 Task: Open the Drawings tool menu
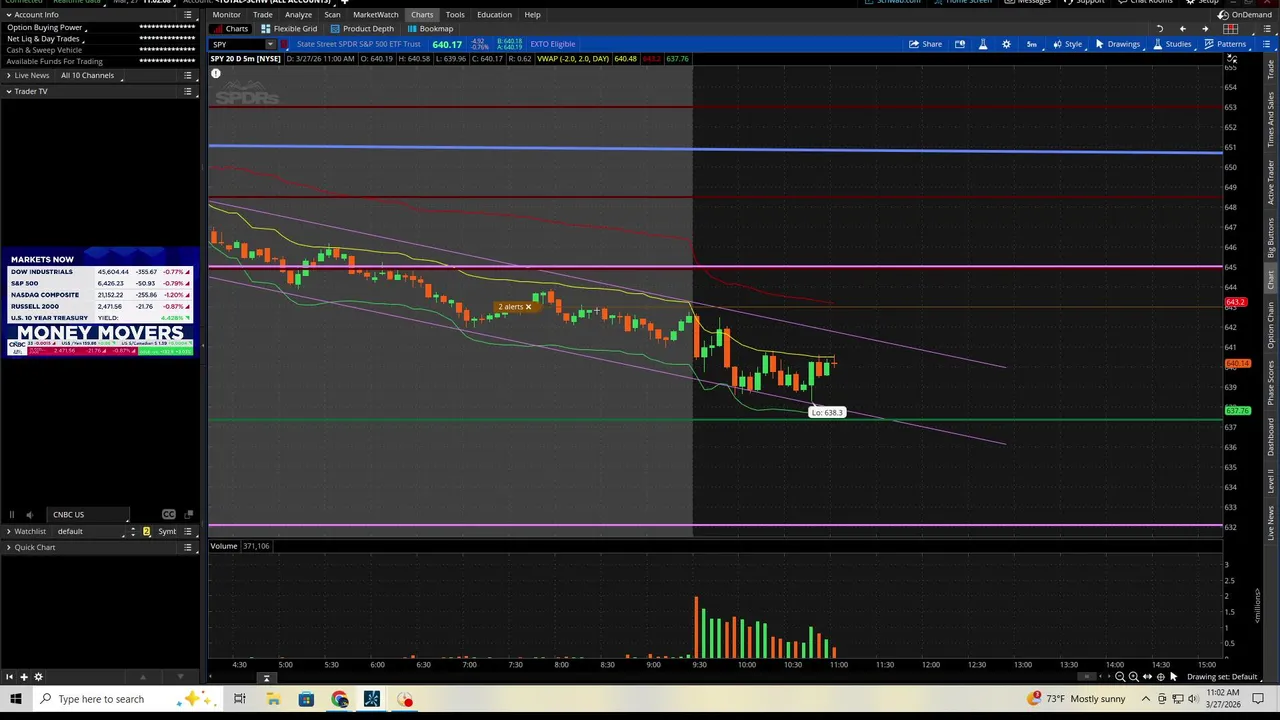[1117, 44]
